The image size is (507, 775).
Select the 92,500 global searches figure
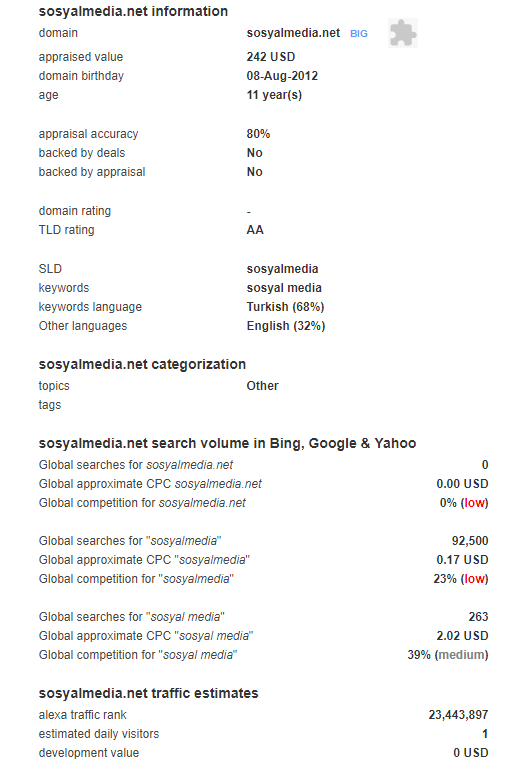tap(469, 541)
